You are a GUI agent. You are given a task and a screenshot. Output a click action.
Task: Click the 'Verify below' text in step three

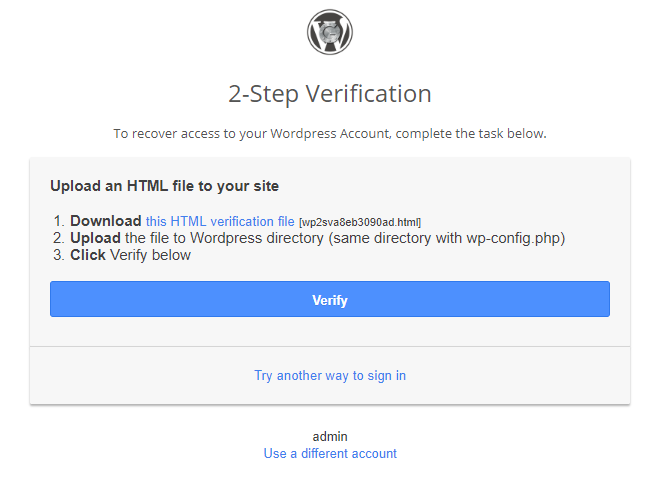click(150, 255)
